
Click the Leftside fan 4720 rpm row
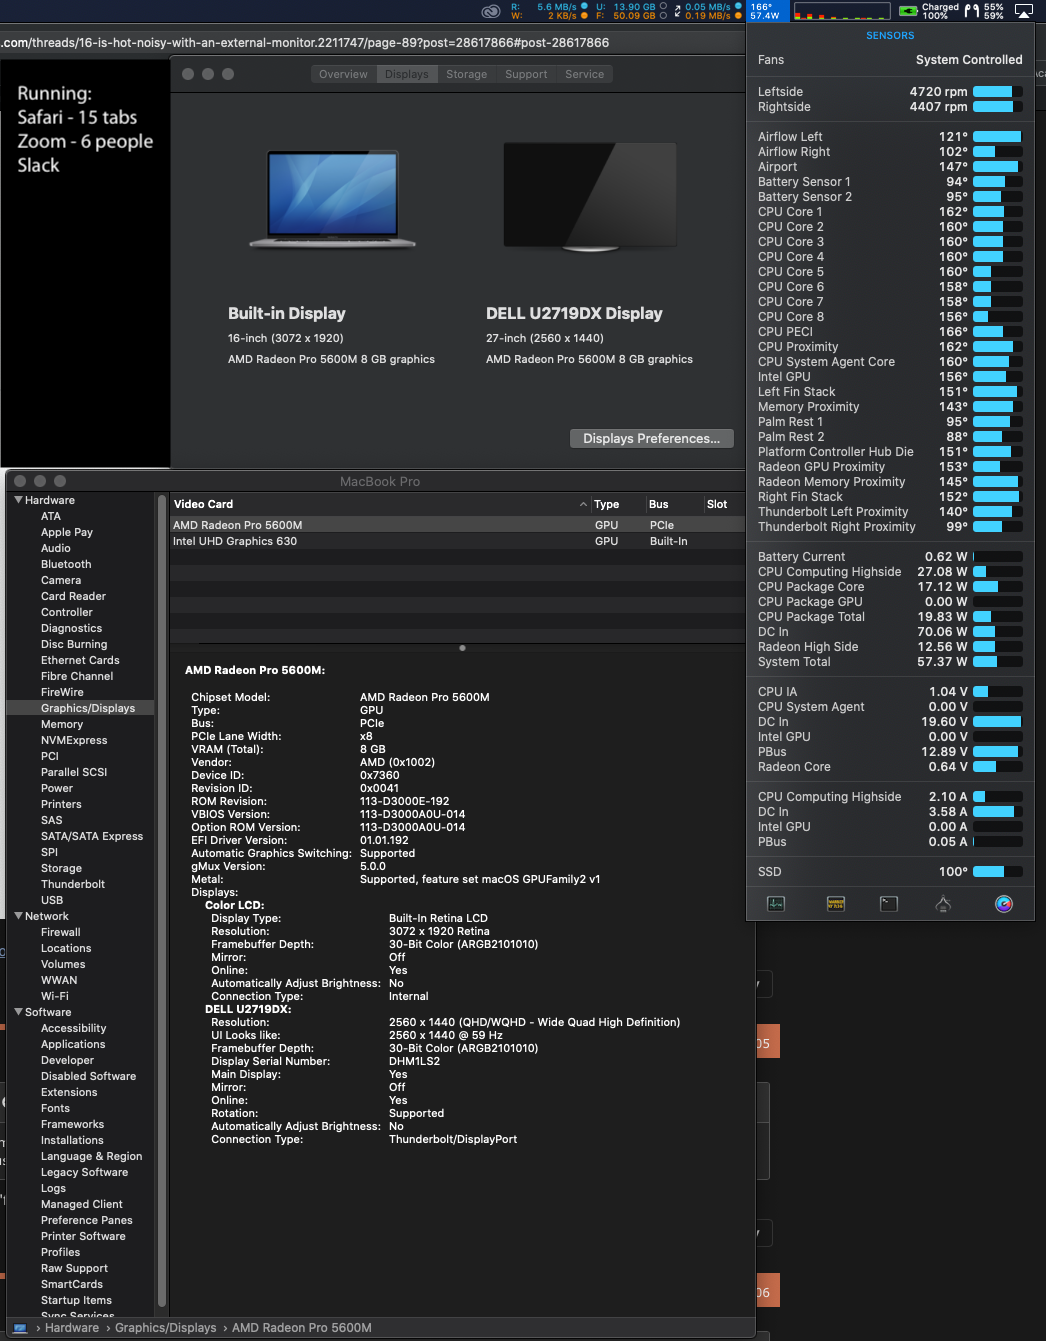coord(890,92)
